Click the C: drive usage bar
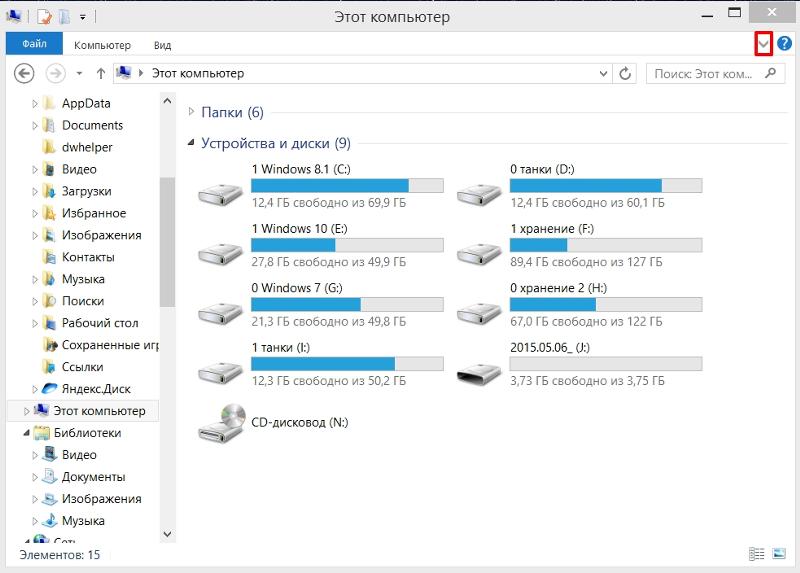Viewport: 800px width, 573px height. pyautogui.click(x=347, y=185)
